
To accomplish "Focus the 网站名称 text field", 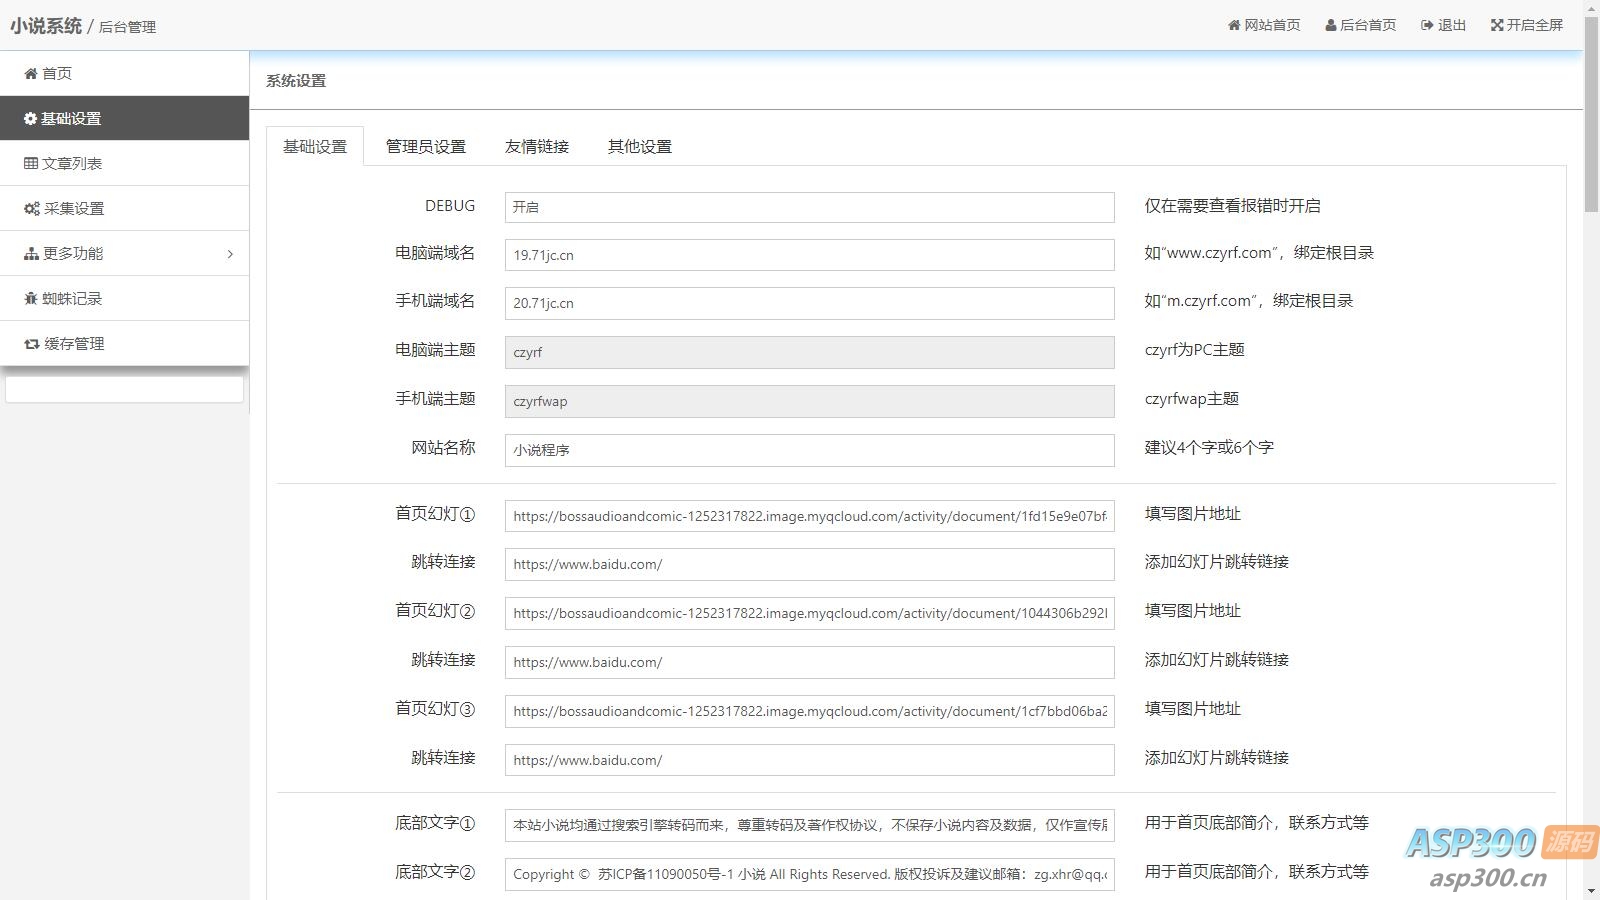I will (x=809, y=450).
